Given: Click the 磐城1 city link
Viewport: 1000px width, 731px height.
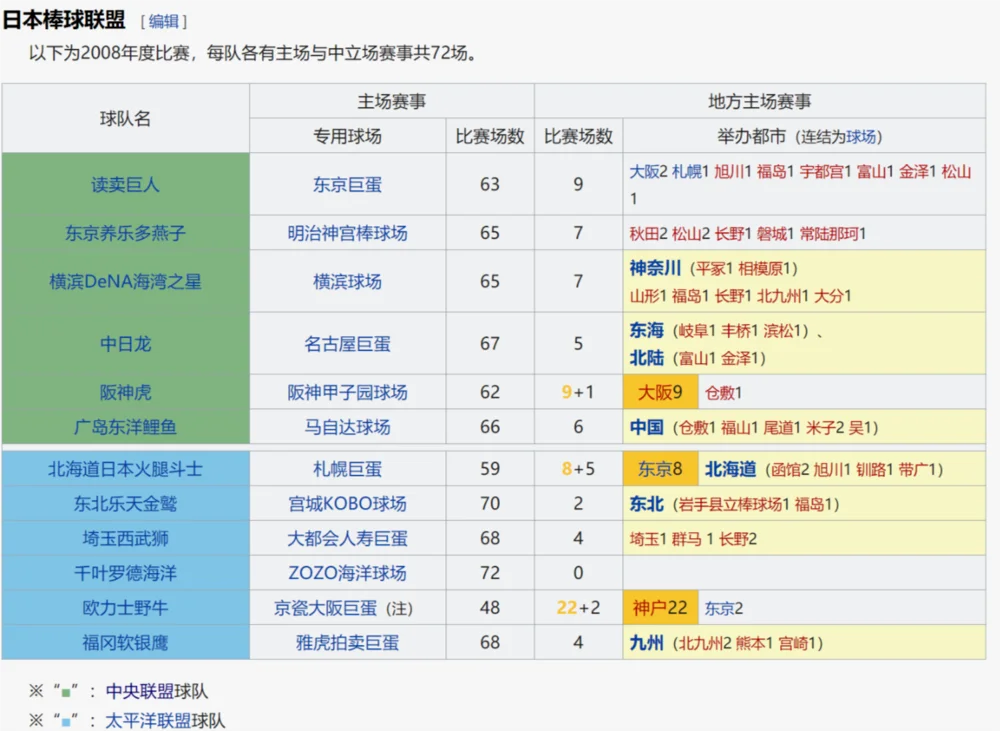Looking at the screenshot, I should coord(775,233).
